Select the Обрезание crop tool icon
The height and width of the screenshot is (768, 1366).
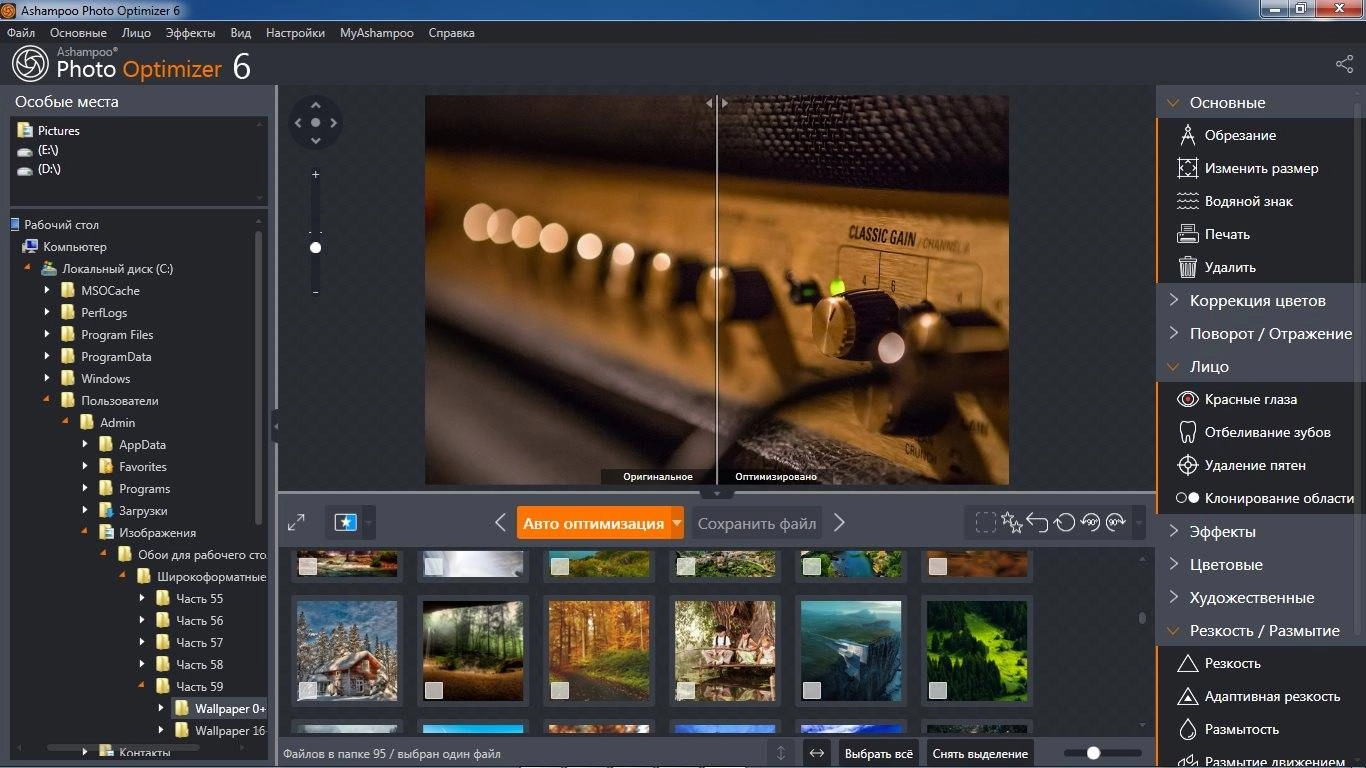click(x=1187, y=135)
